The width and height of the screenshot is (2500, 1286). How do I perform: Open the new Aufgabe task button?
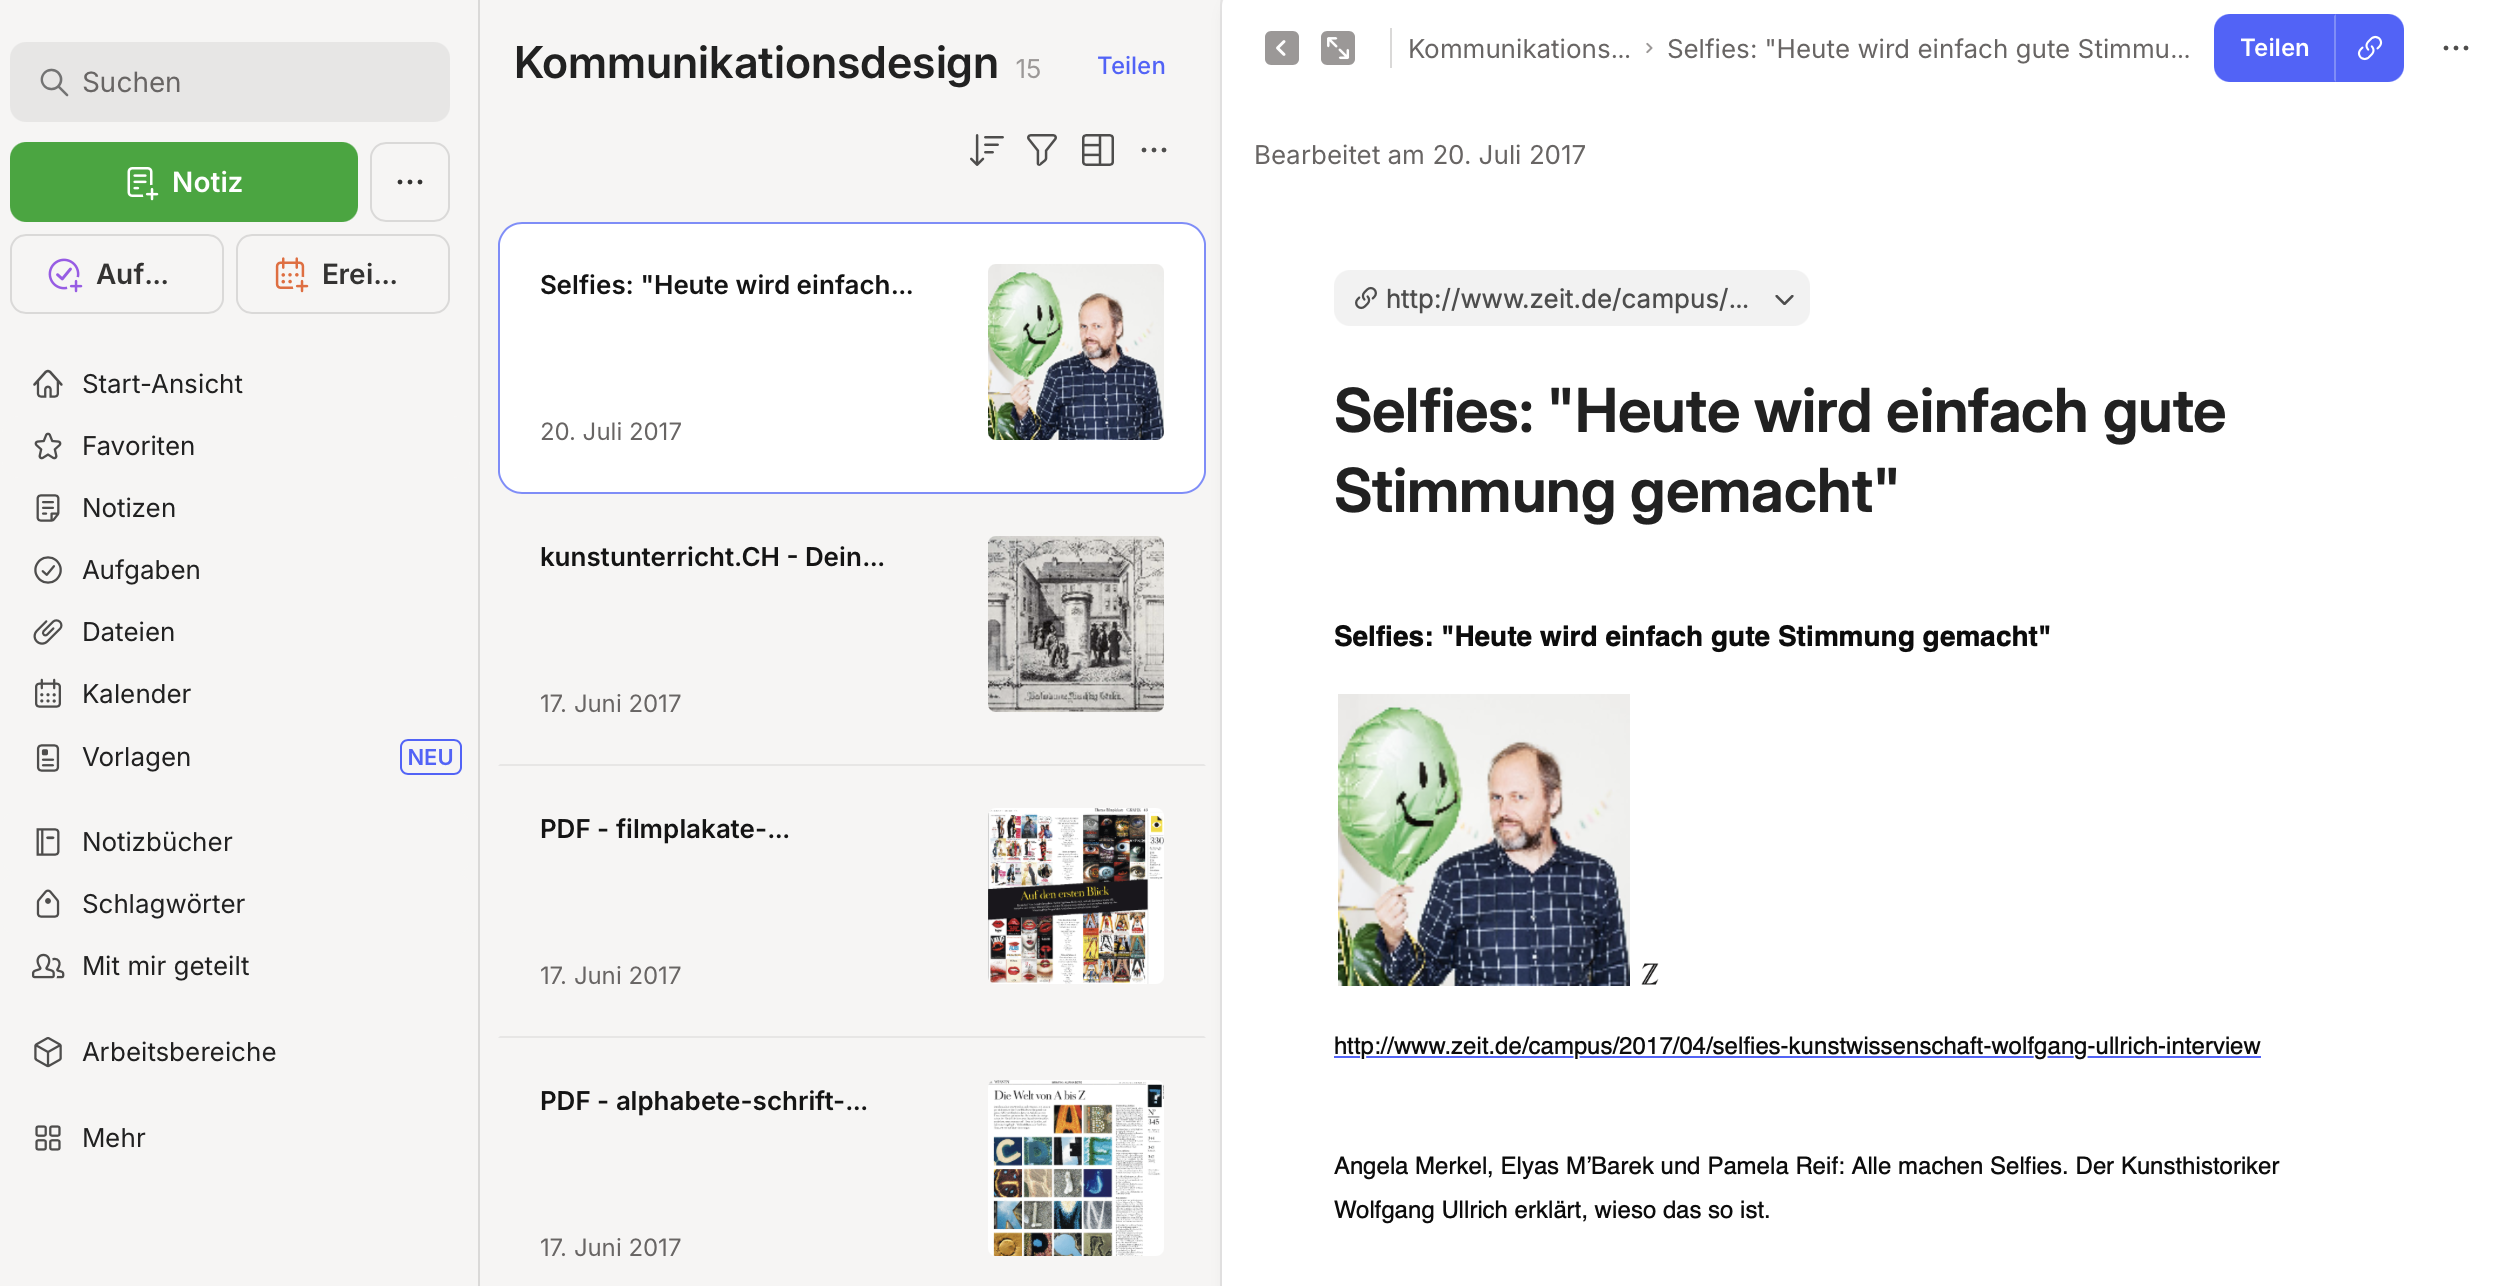tap(117, 274)
